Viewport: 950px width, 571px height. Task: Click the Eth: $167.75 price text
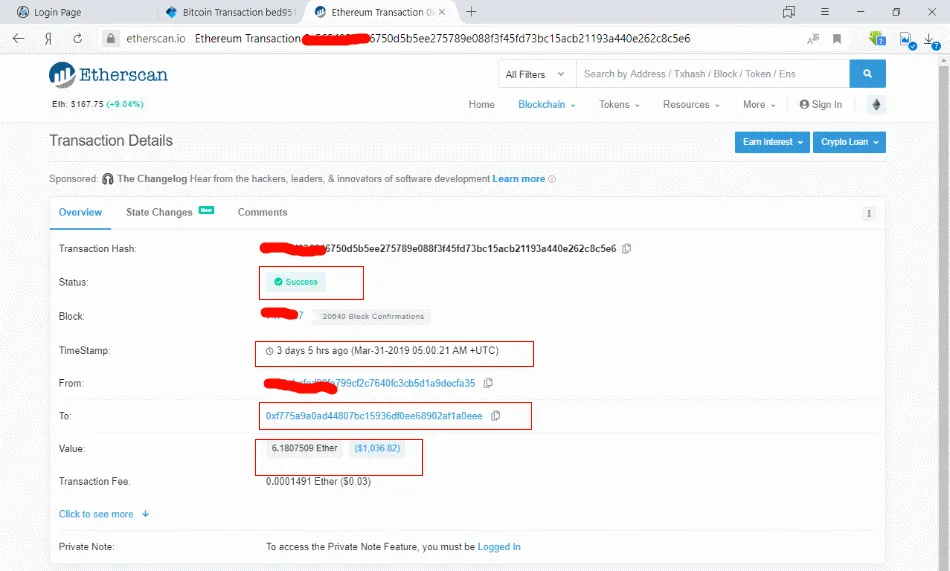(98, 104)
